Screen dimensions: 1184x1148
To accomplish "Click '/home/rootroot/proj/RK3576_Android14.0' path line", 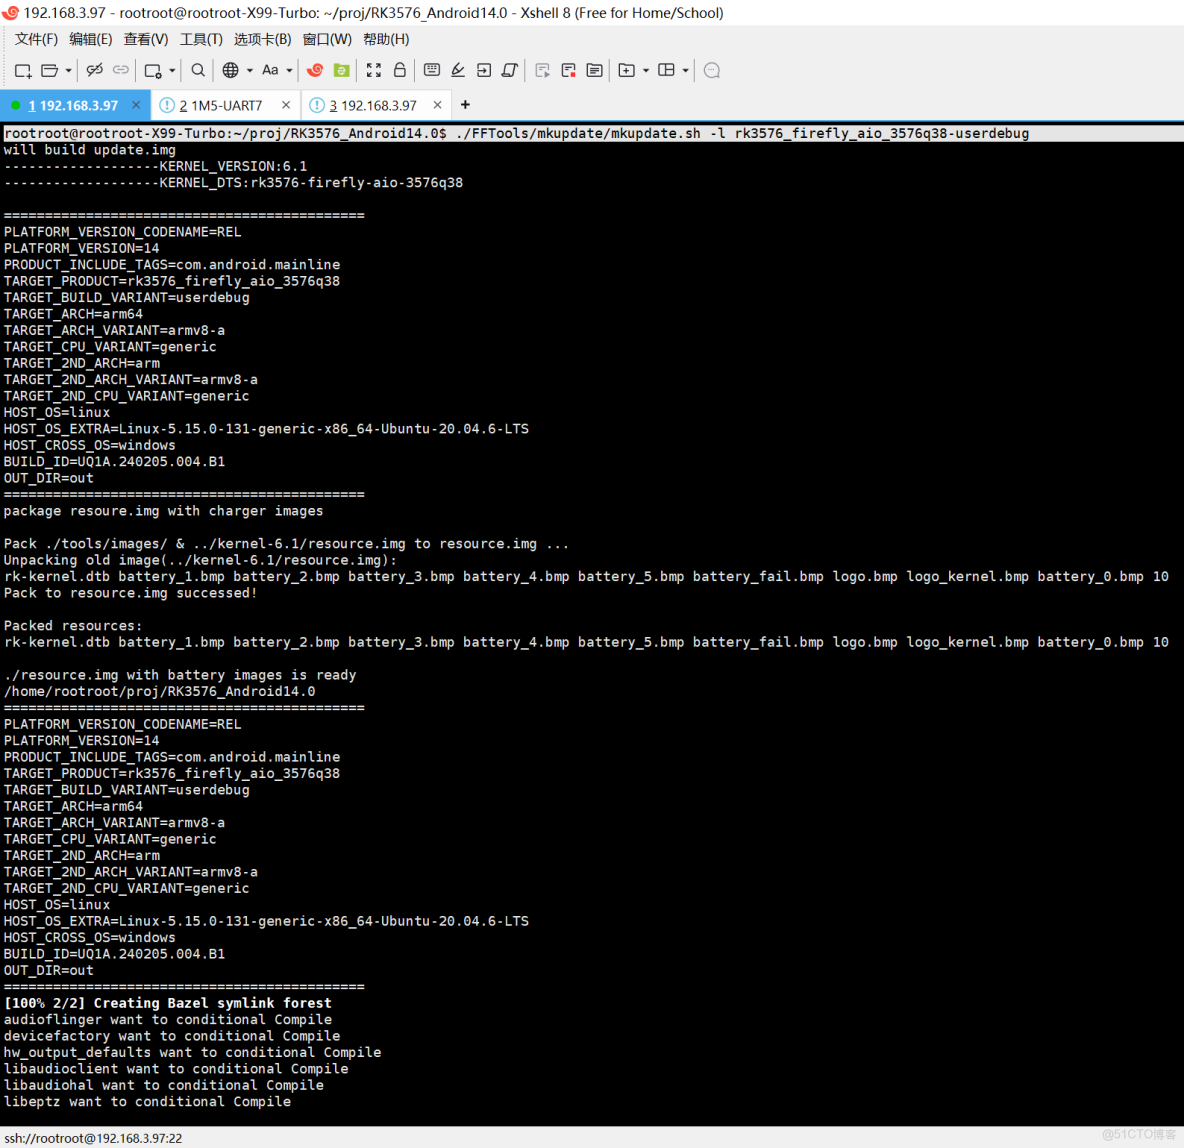I will (x=159, y=692).
